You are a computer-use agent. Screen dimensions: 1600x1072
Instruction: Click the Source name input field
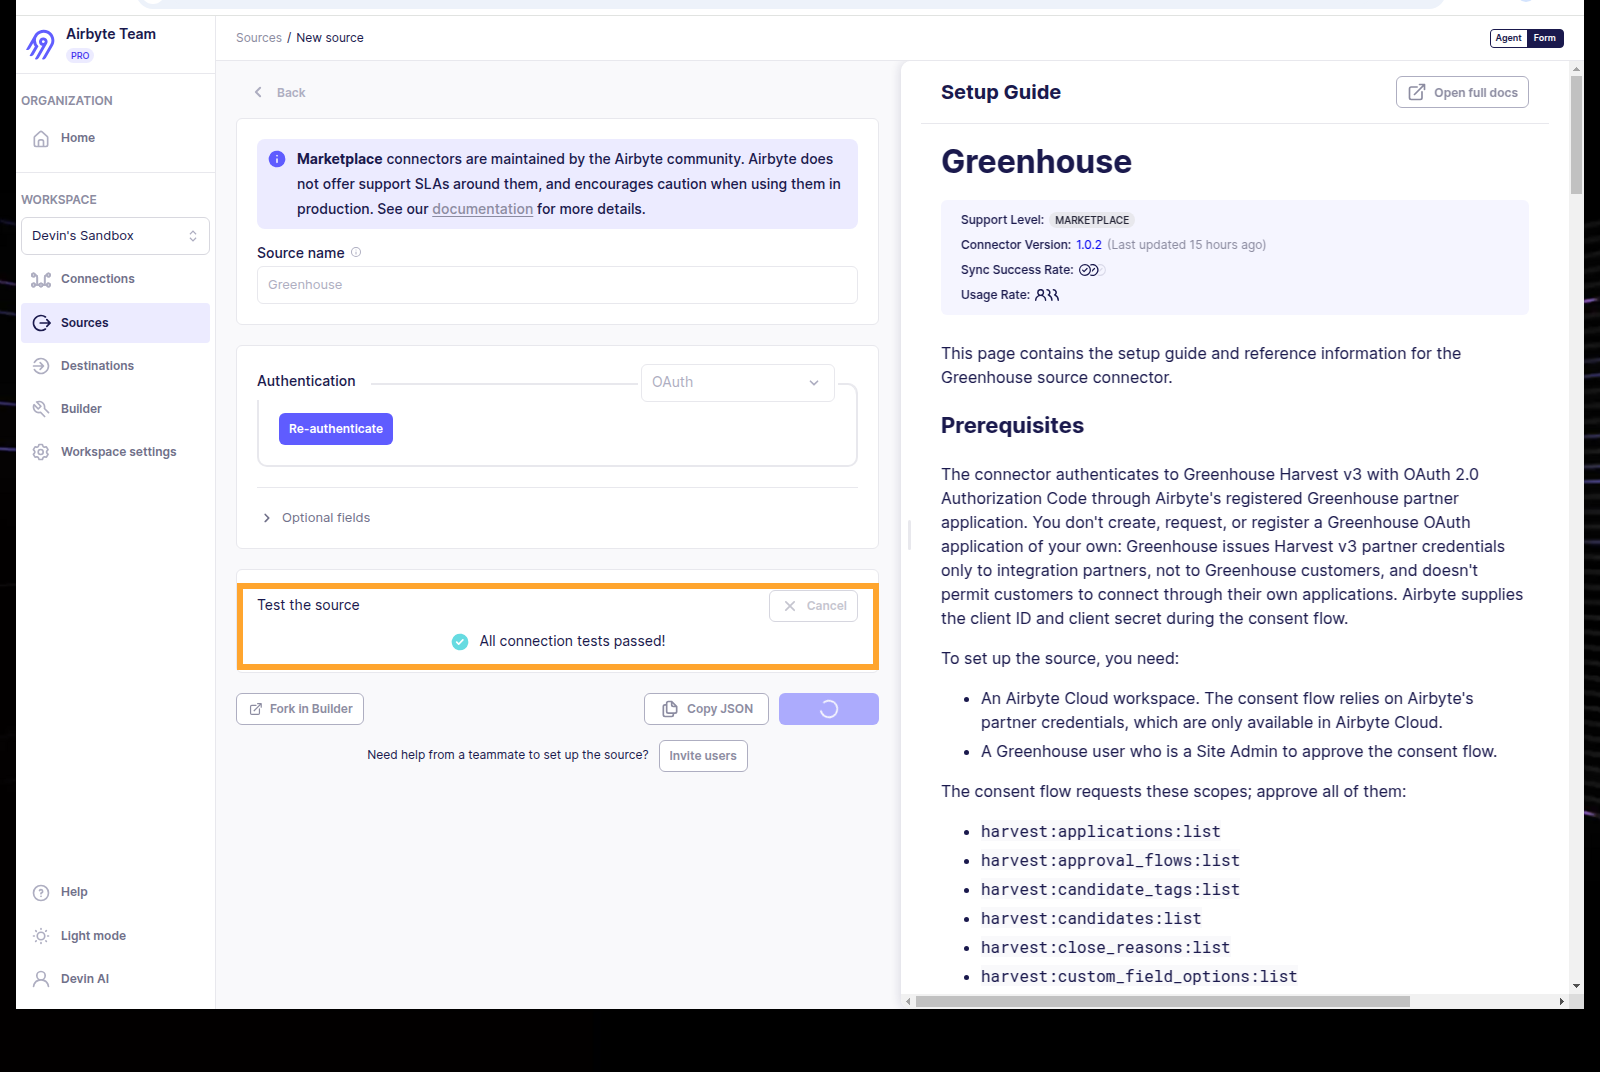[x=557, y=285]
